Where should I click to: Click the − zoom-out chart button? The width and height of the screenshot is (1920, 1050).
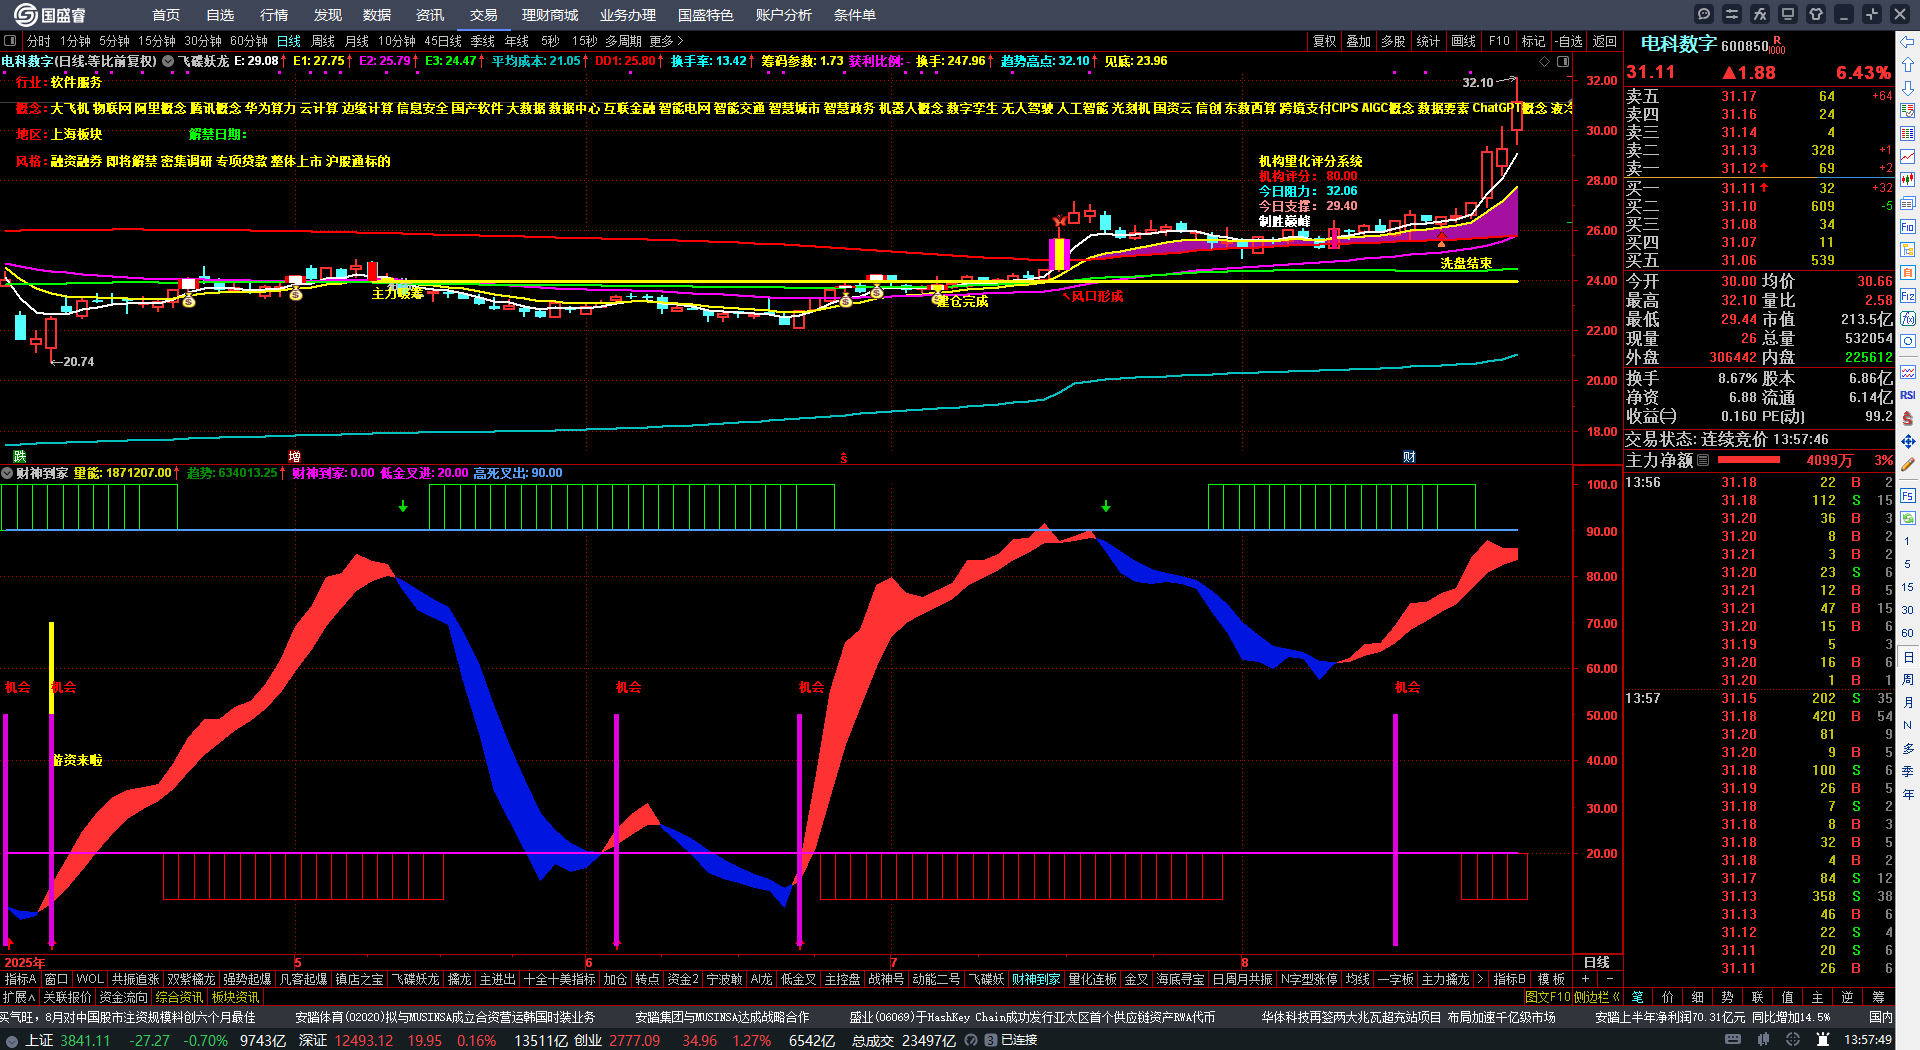click(x=1609, y=979)
